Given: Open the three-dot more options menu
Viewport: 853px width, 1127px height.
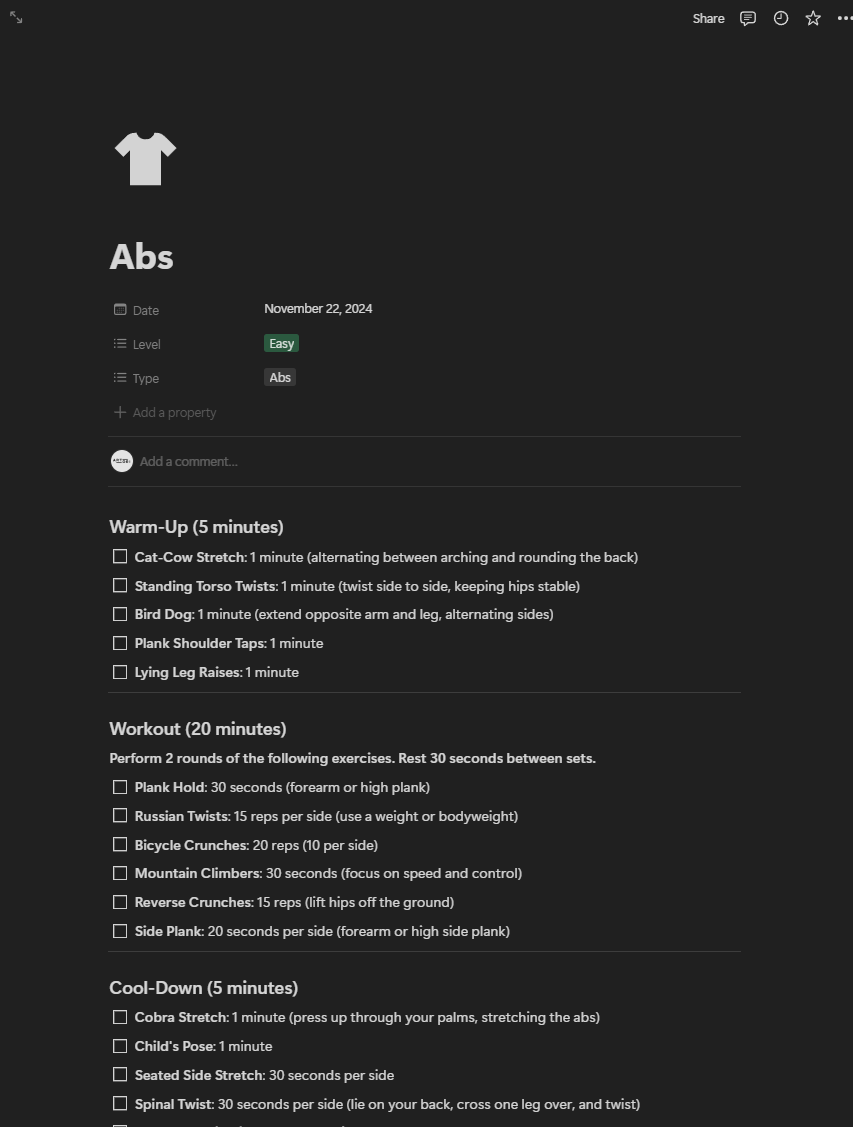Looking at the screenshot, I should (844, 18).
